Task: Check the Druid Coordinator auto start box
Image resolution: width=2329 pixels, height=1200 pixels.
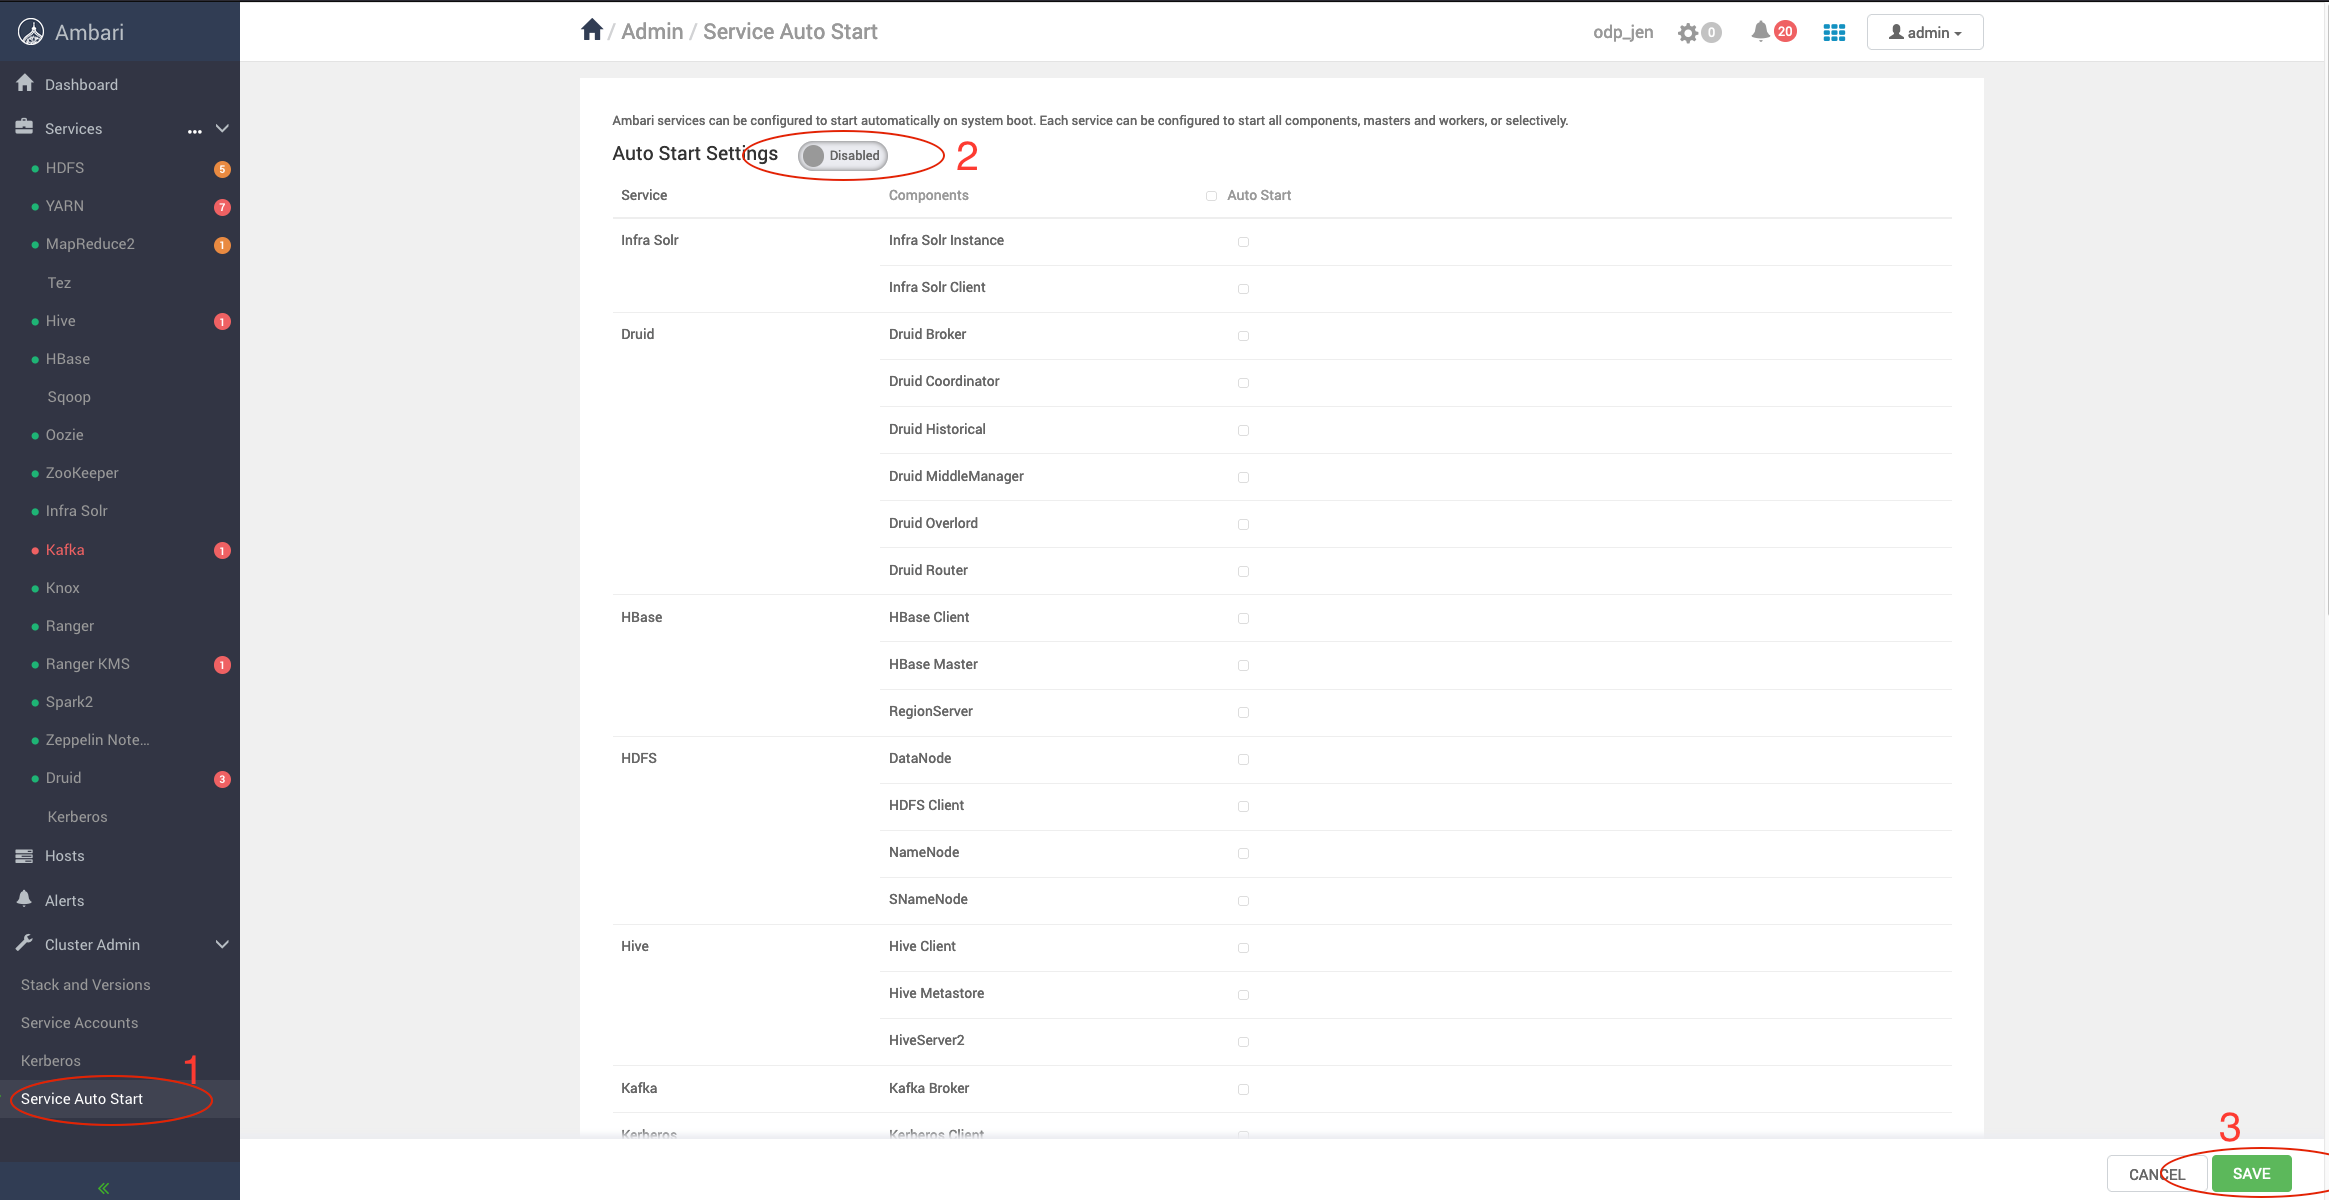Action: 1243,383
